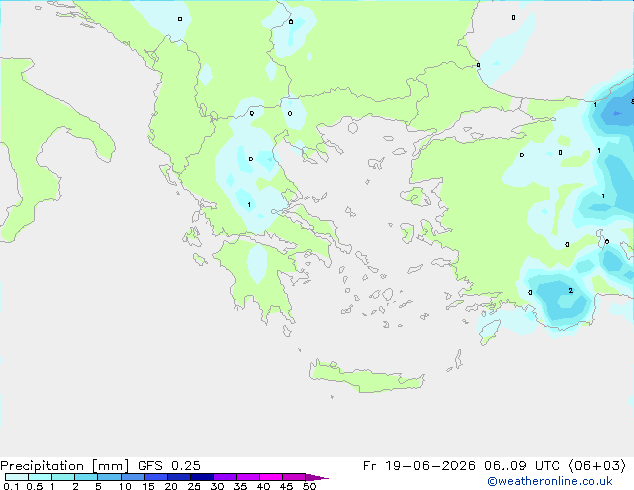Click the 'Precipitation [mm]' title text
The image size is (634, 490).
(65, 466)
